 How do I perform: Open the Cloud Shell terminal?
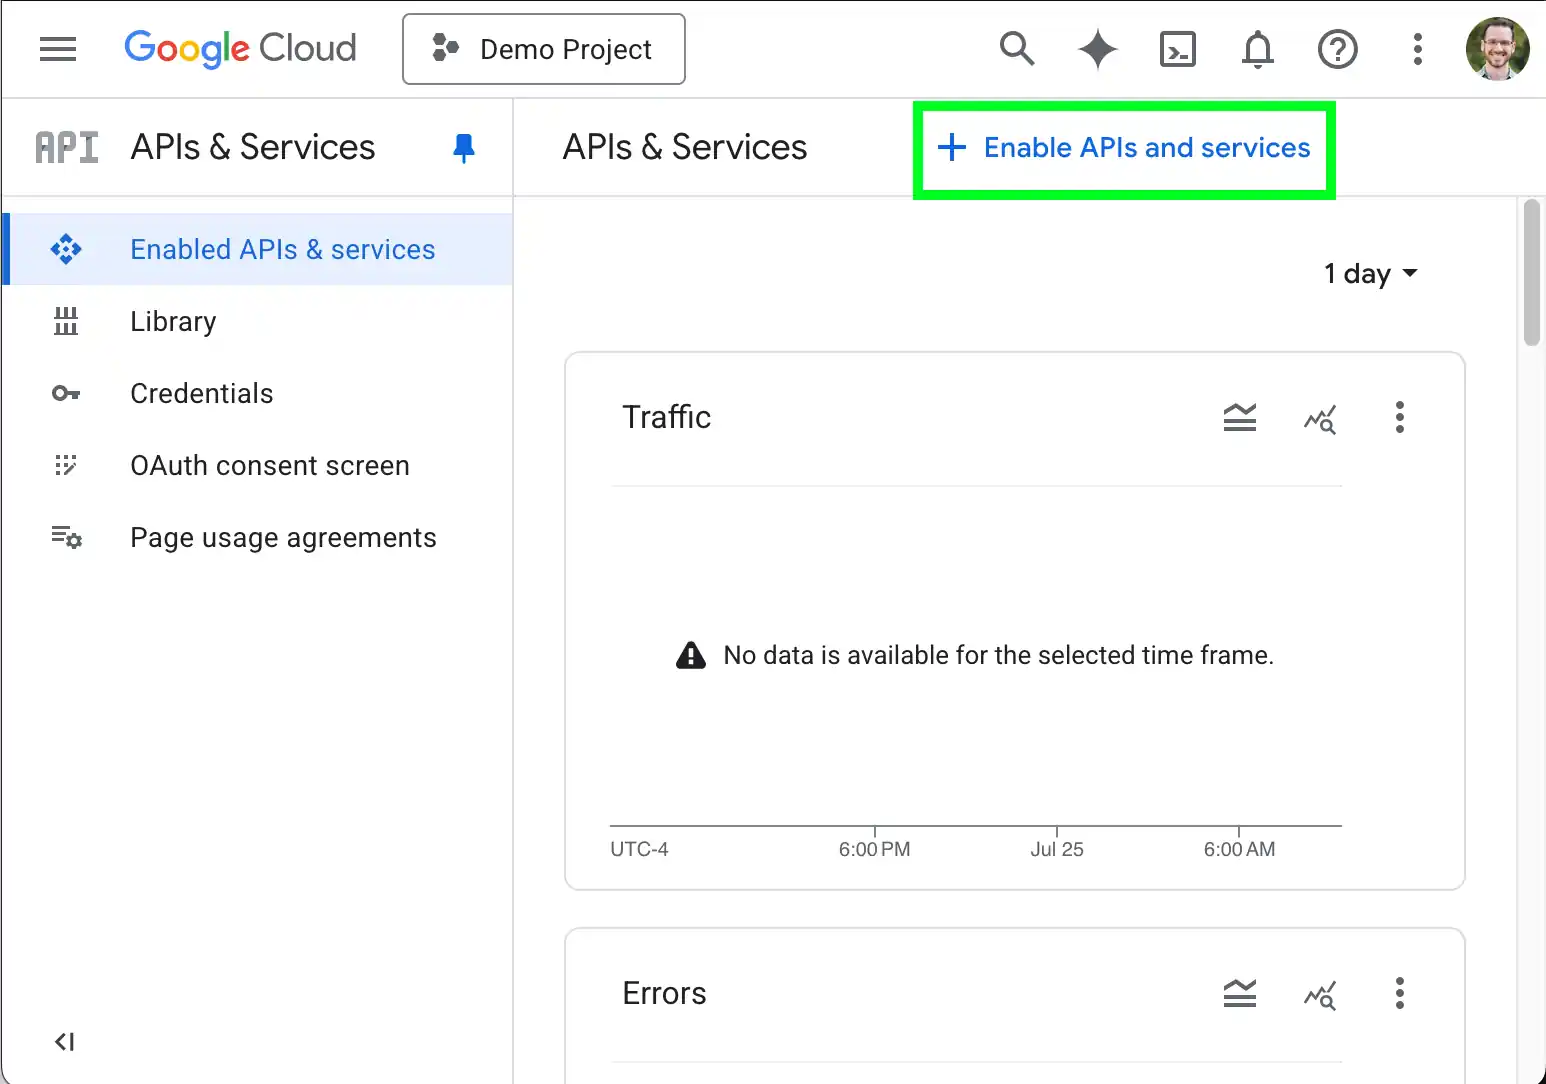1178,48
